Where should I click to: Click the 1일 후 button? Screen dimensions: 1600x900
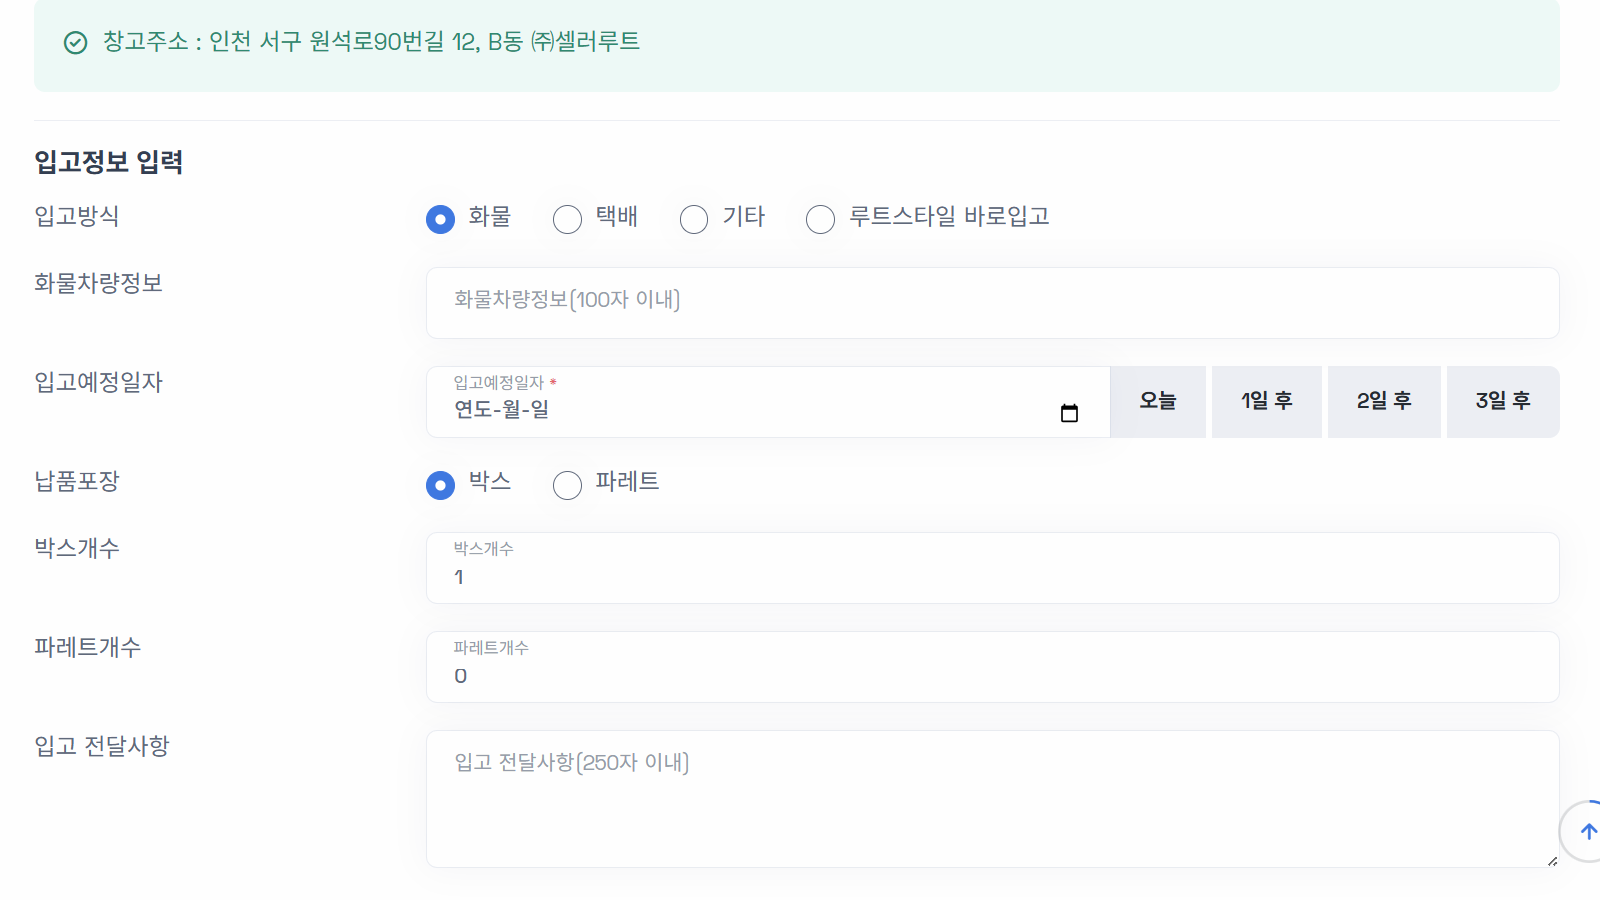(1266, 401)
